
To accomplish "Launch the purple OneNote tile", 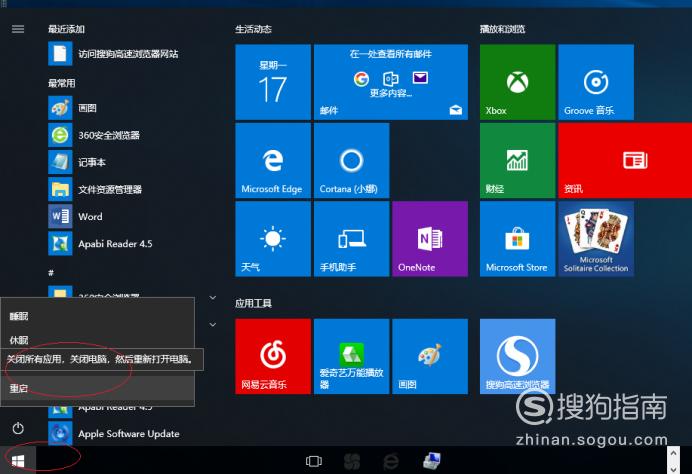I will point(430,239).
